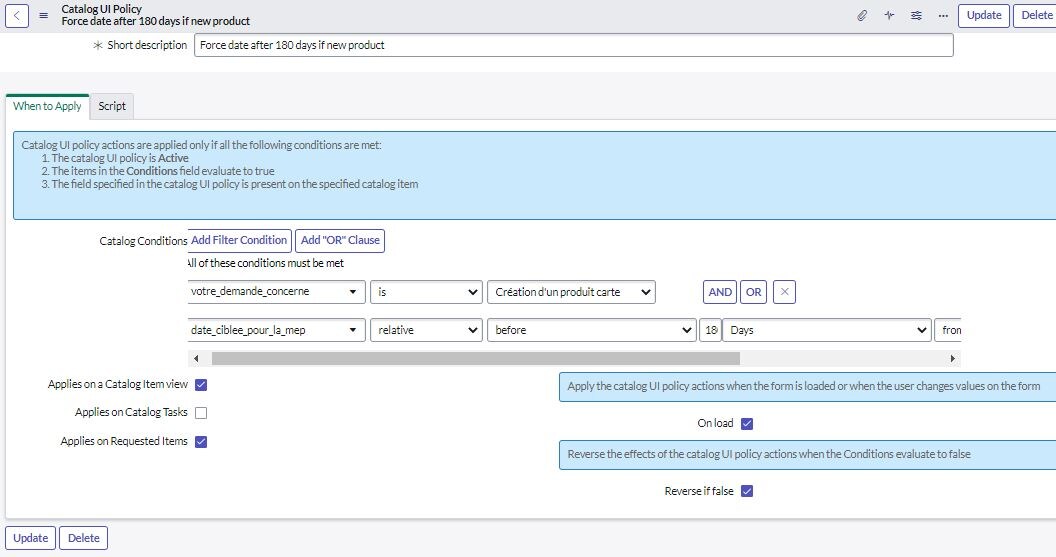Click the back arrow button

pyautogui.click(x=18, y=16)
